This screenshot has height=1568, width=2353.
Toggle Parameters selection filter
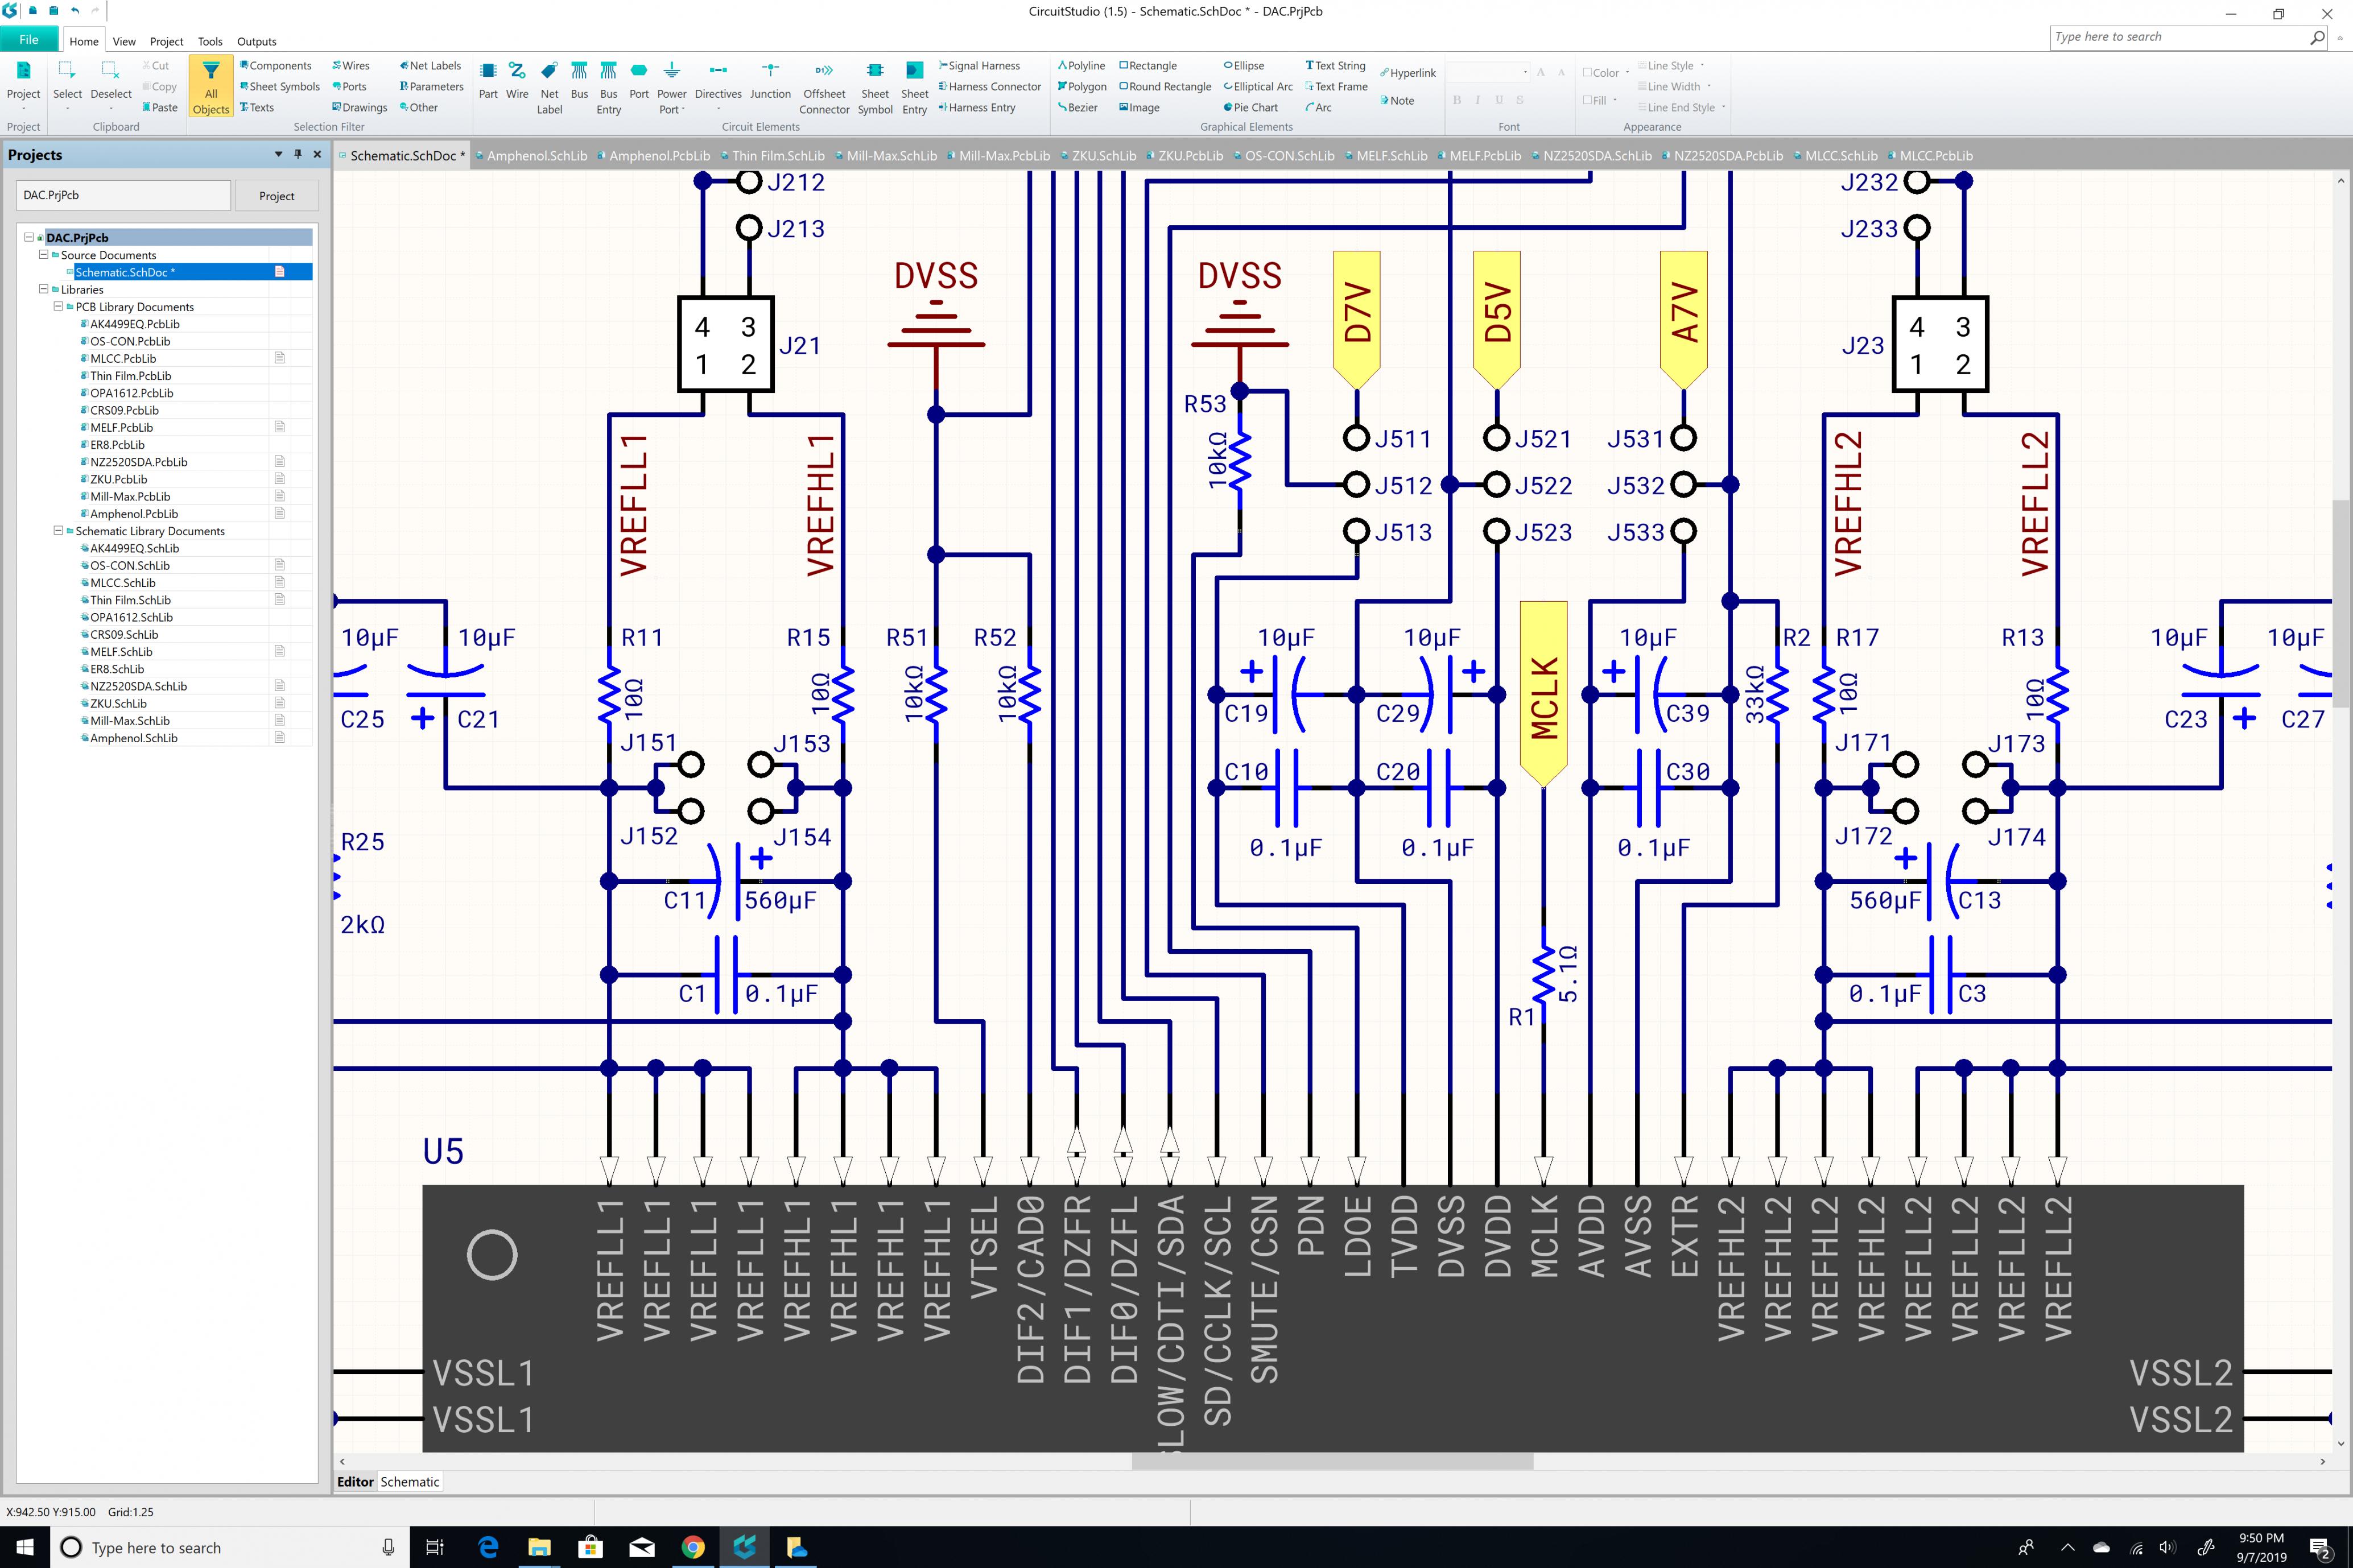[431, 87]
